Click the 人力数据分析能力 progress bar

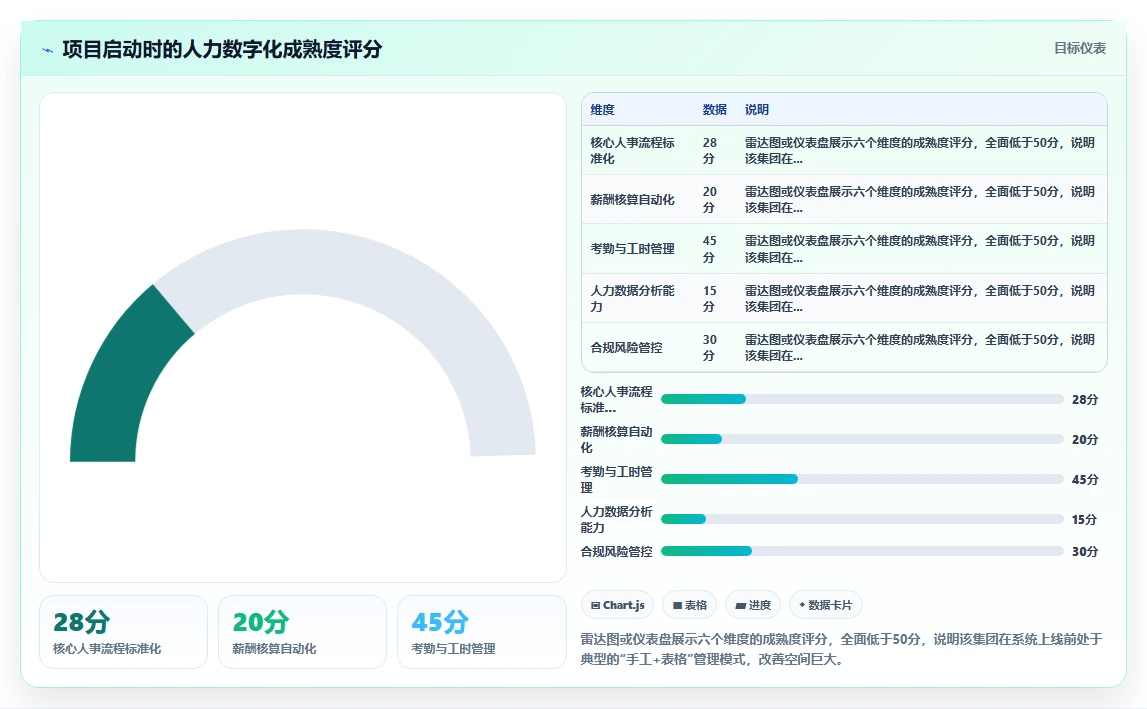point(862,519)
